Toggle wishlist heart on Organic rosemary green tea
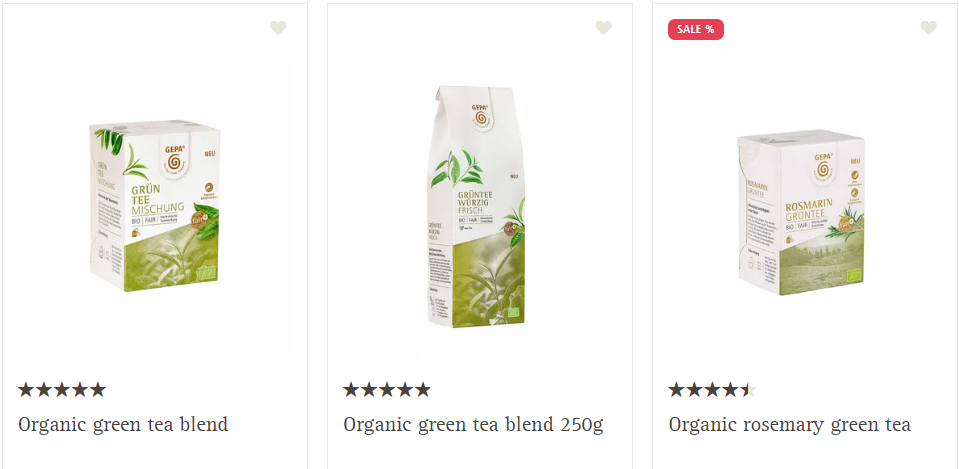The width and height of the screenshot is (959, 469). pos(928,28)
